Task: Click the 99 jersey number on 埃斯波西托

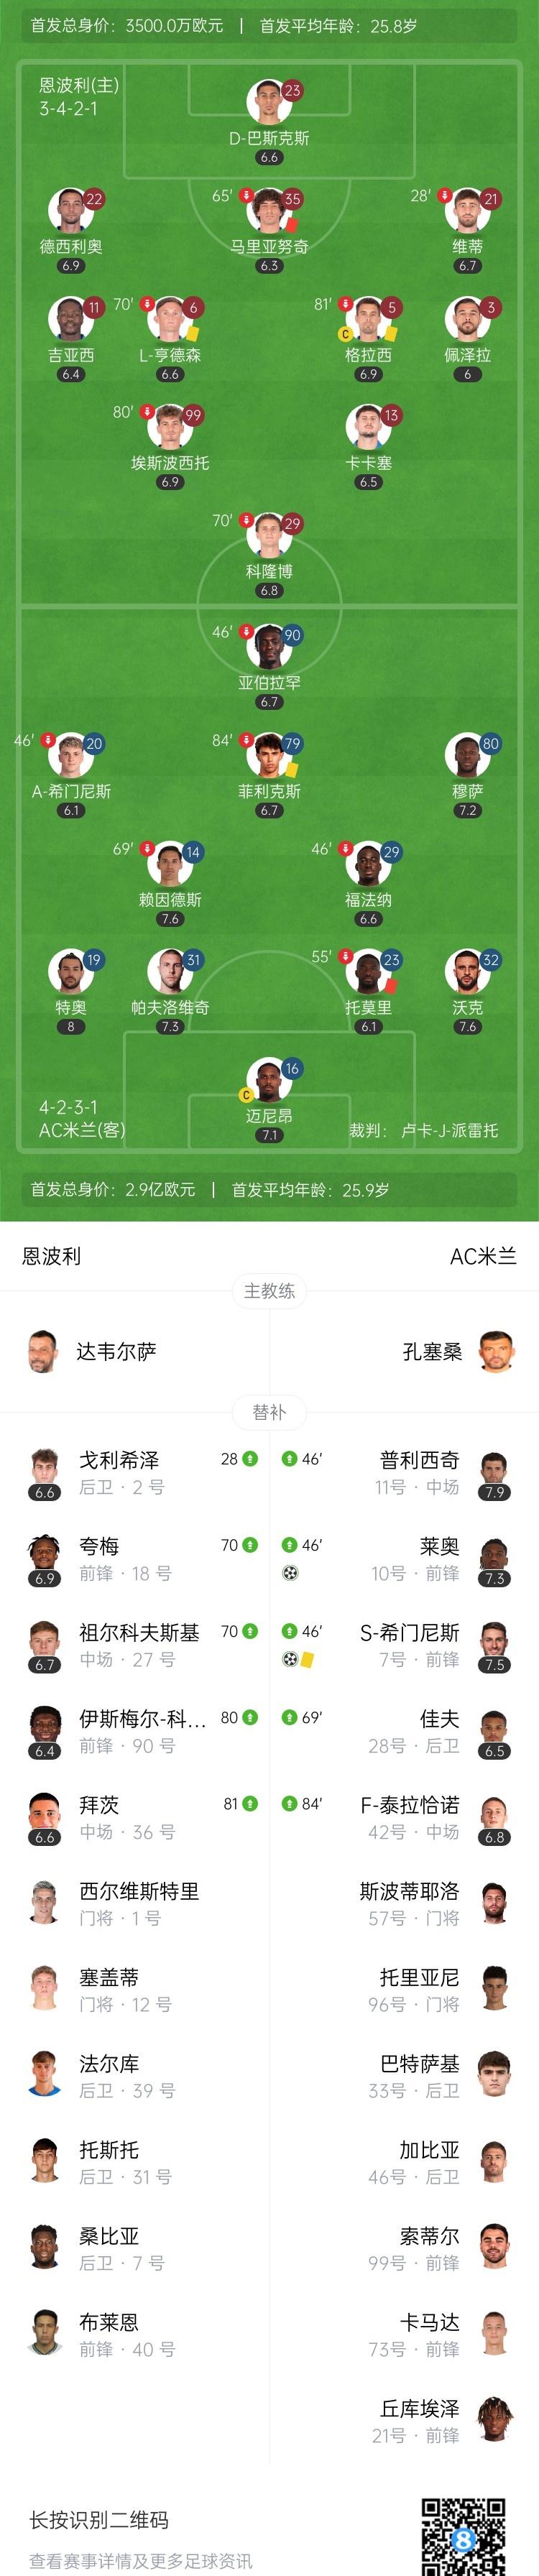Action: [x=193, y=415]
